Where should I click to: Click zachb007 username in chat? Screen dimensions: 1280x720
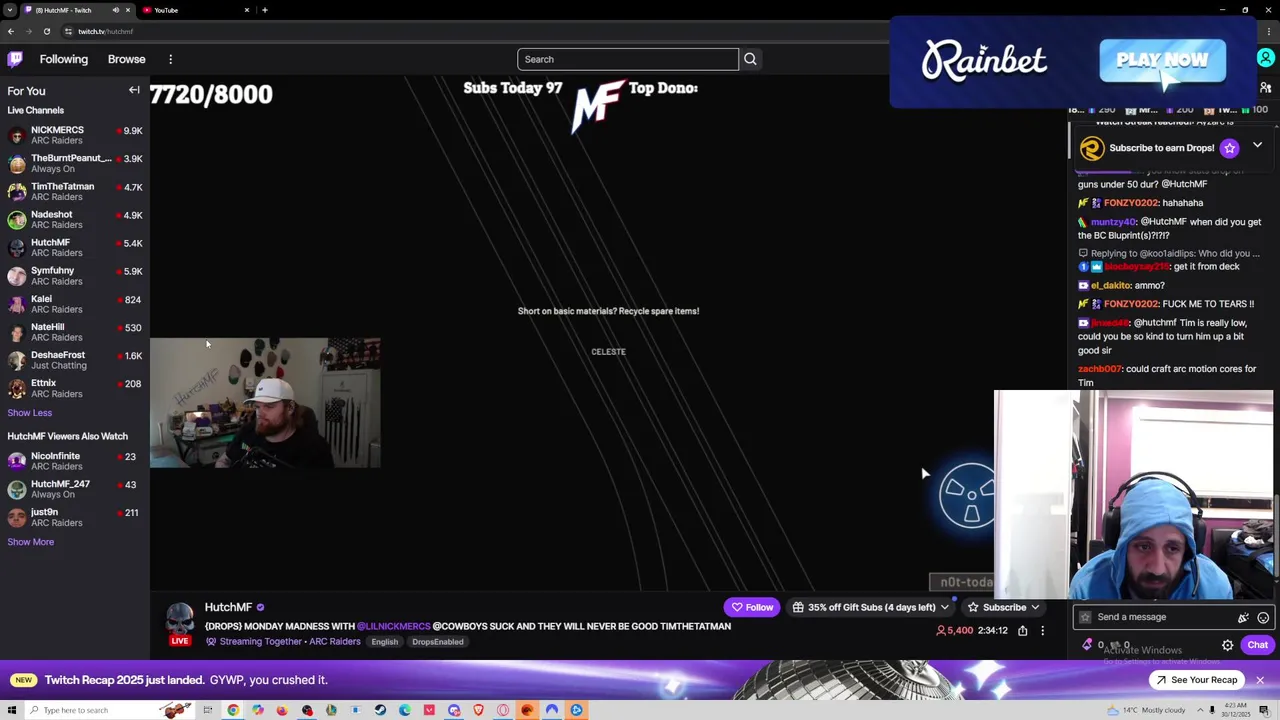[1100, 369]
